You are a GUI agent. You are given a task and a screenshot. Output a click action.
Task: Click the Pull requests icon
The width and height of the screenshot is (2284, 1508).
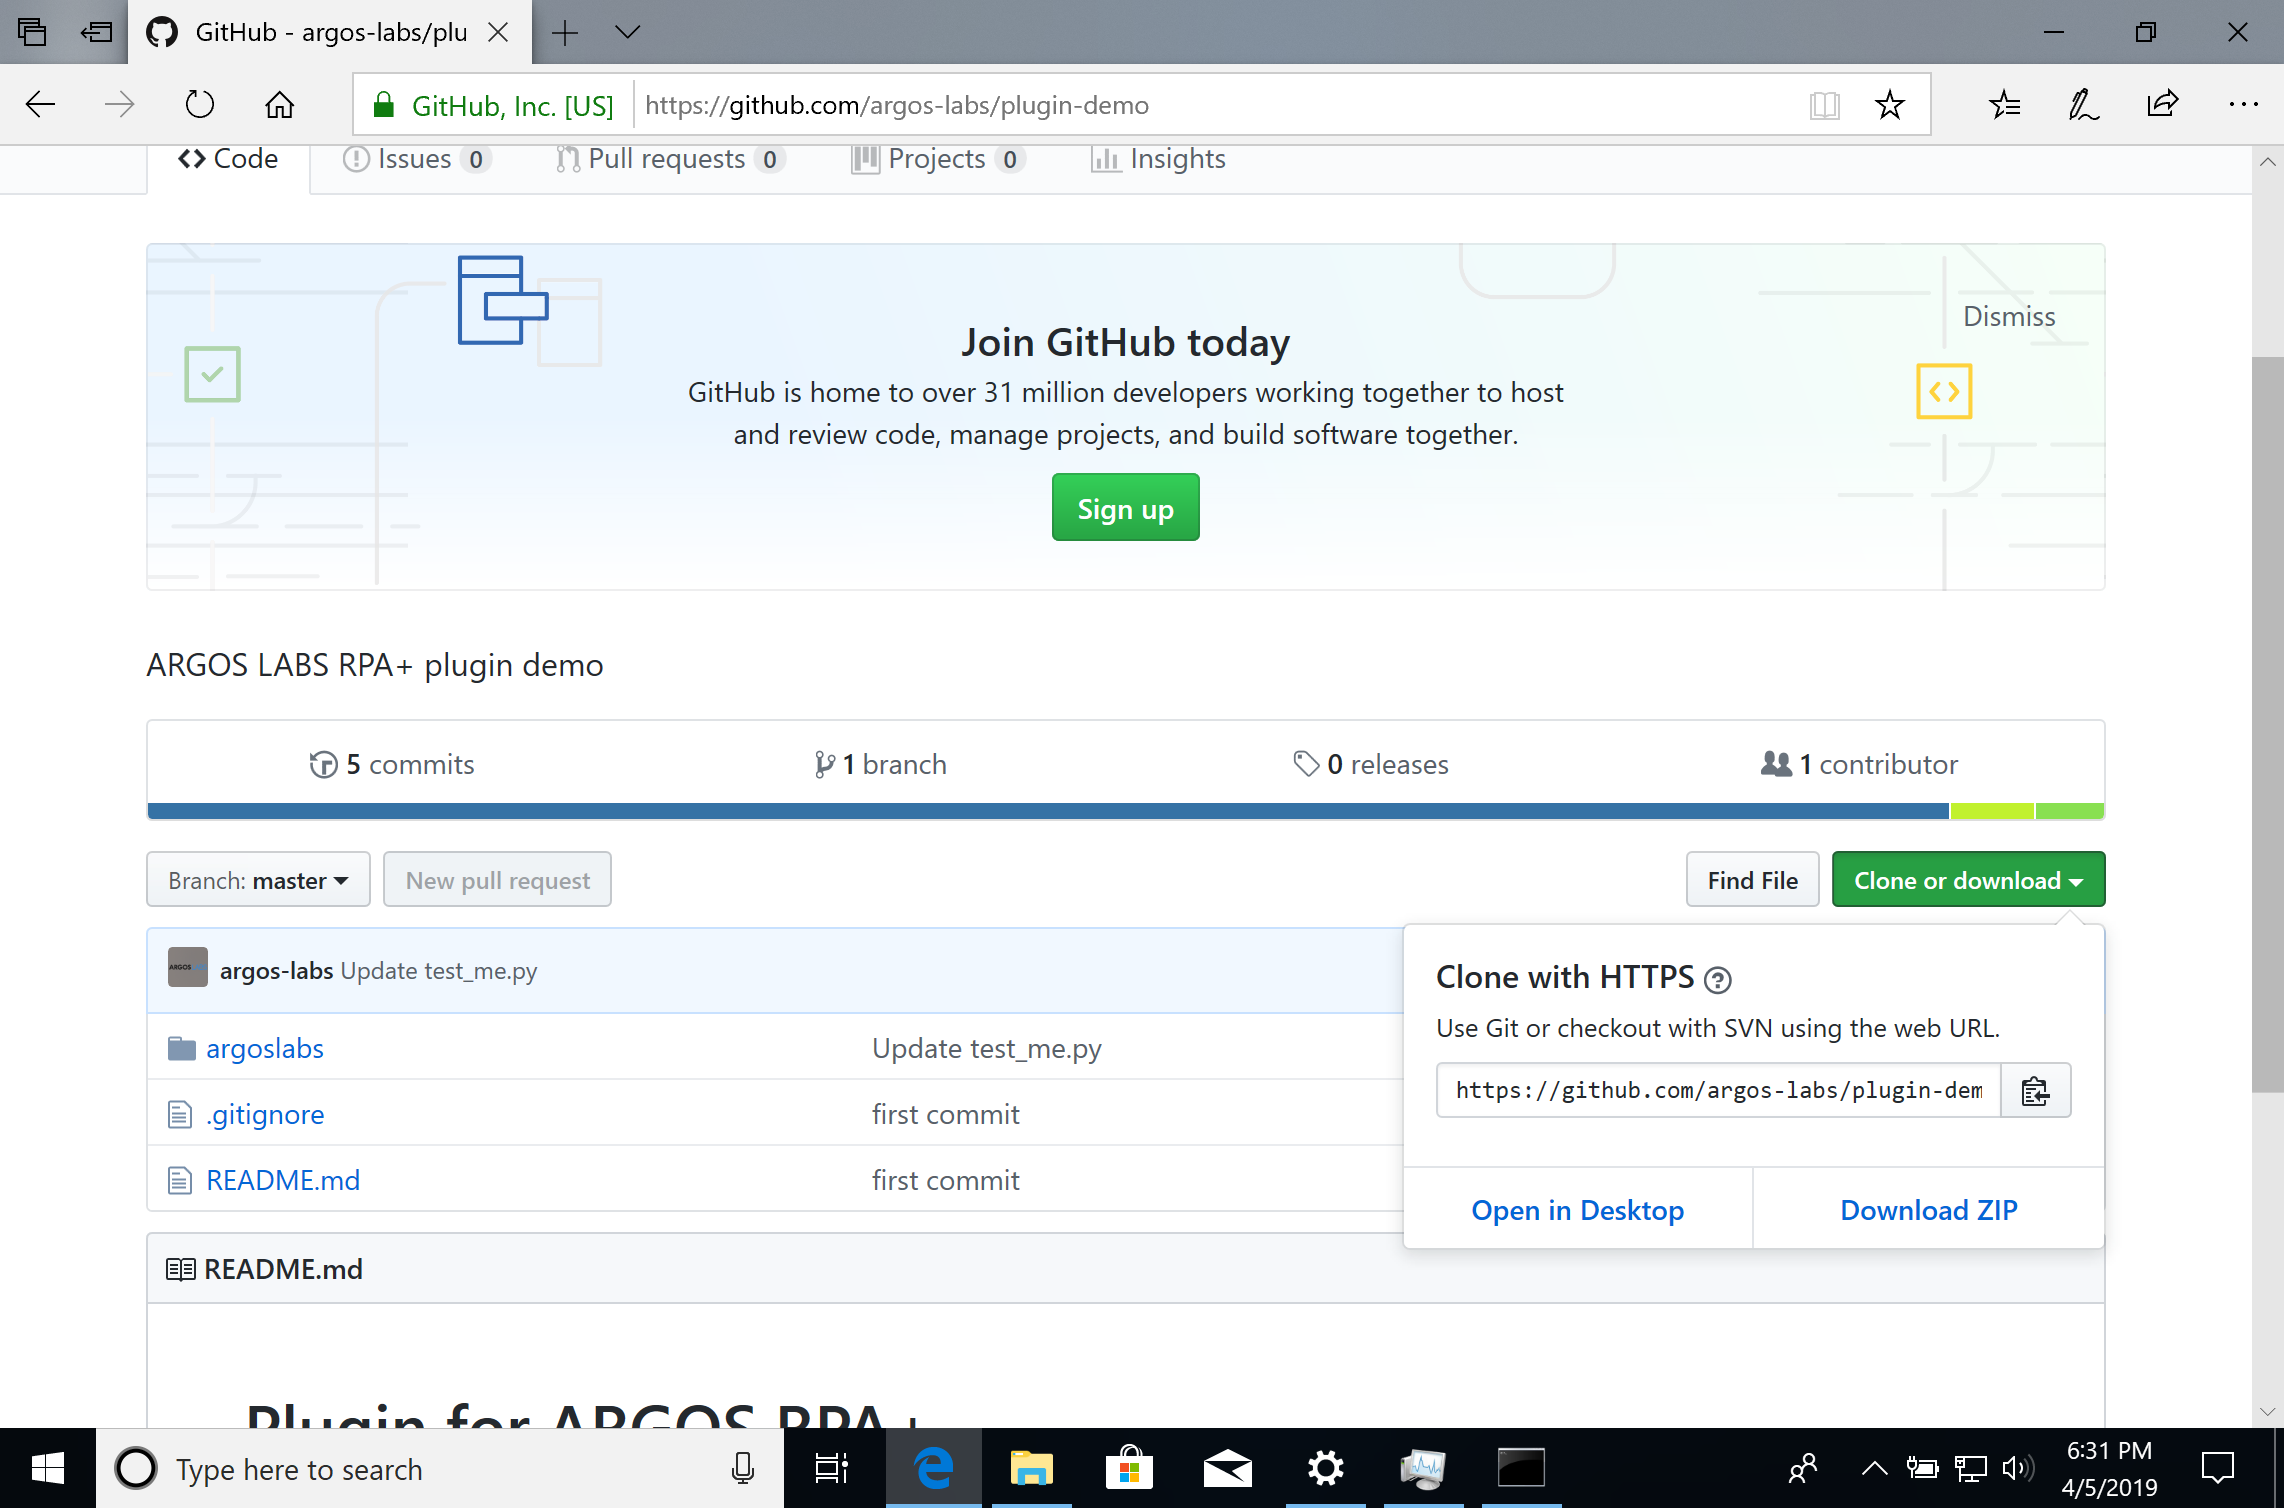pyautogui.click(x=567, y=158)
